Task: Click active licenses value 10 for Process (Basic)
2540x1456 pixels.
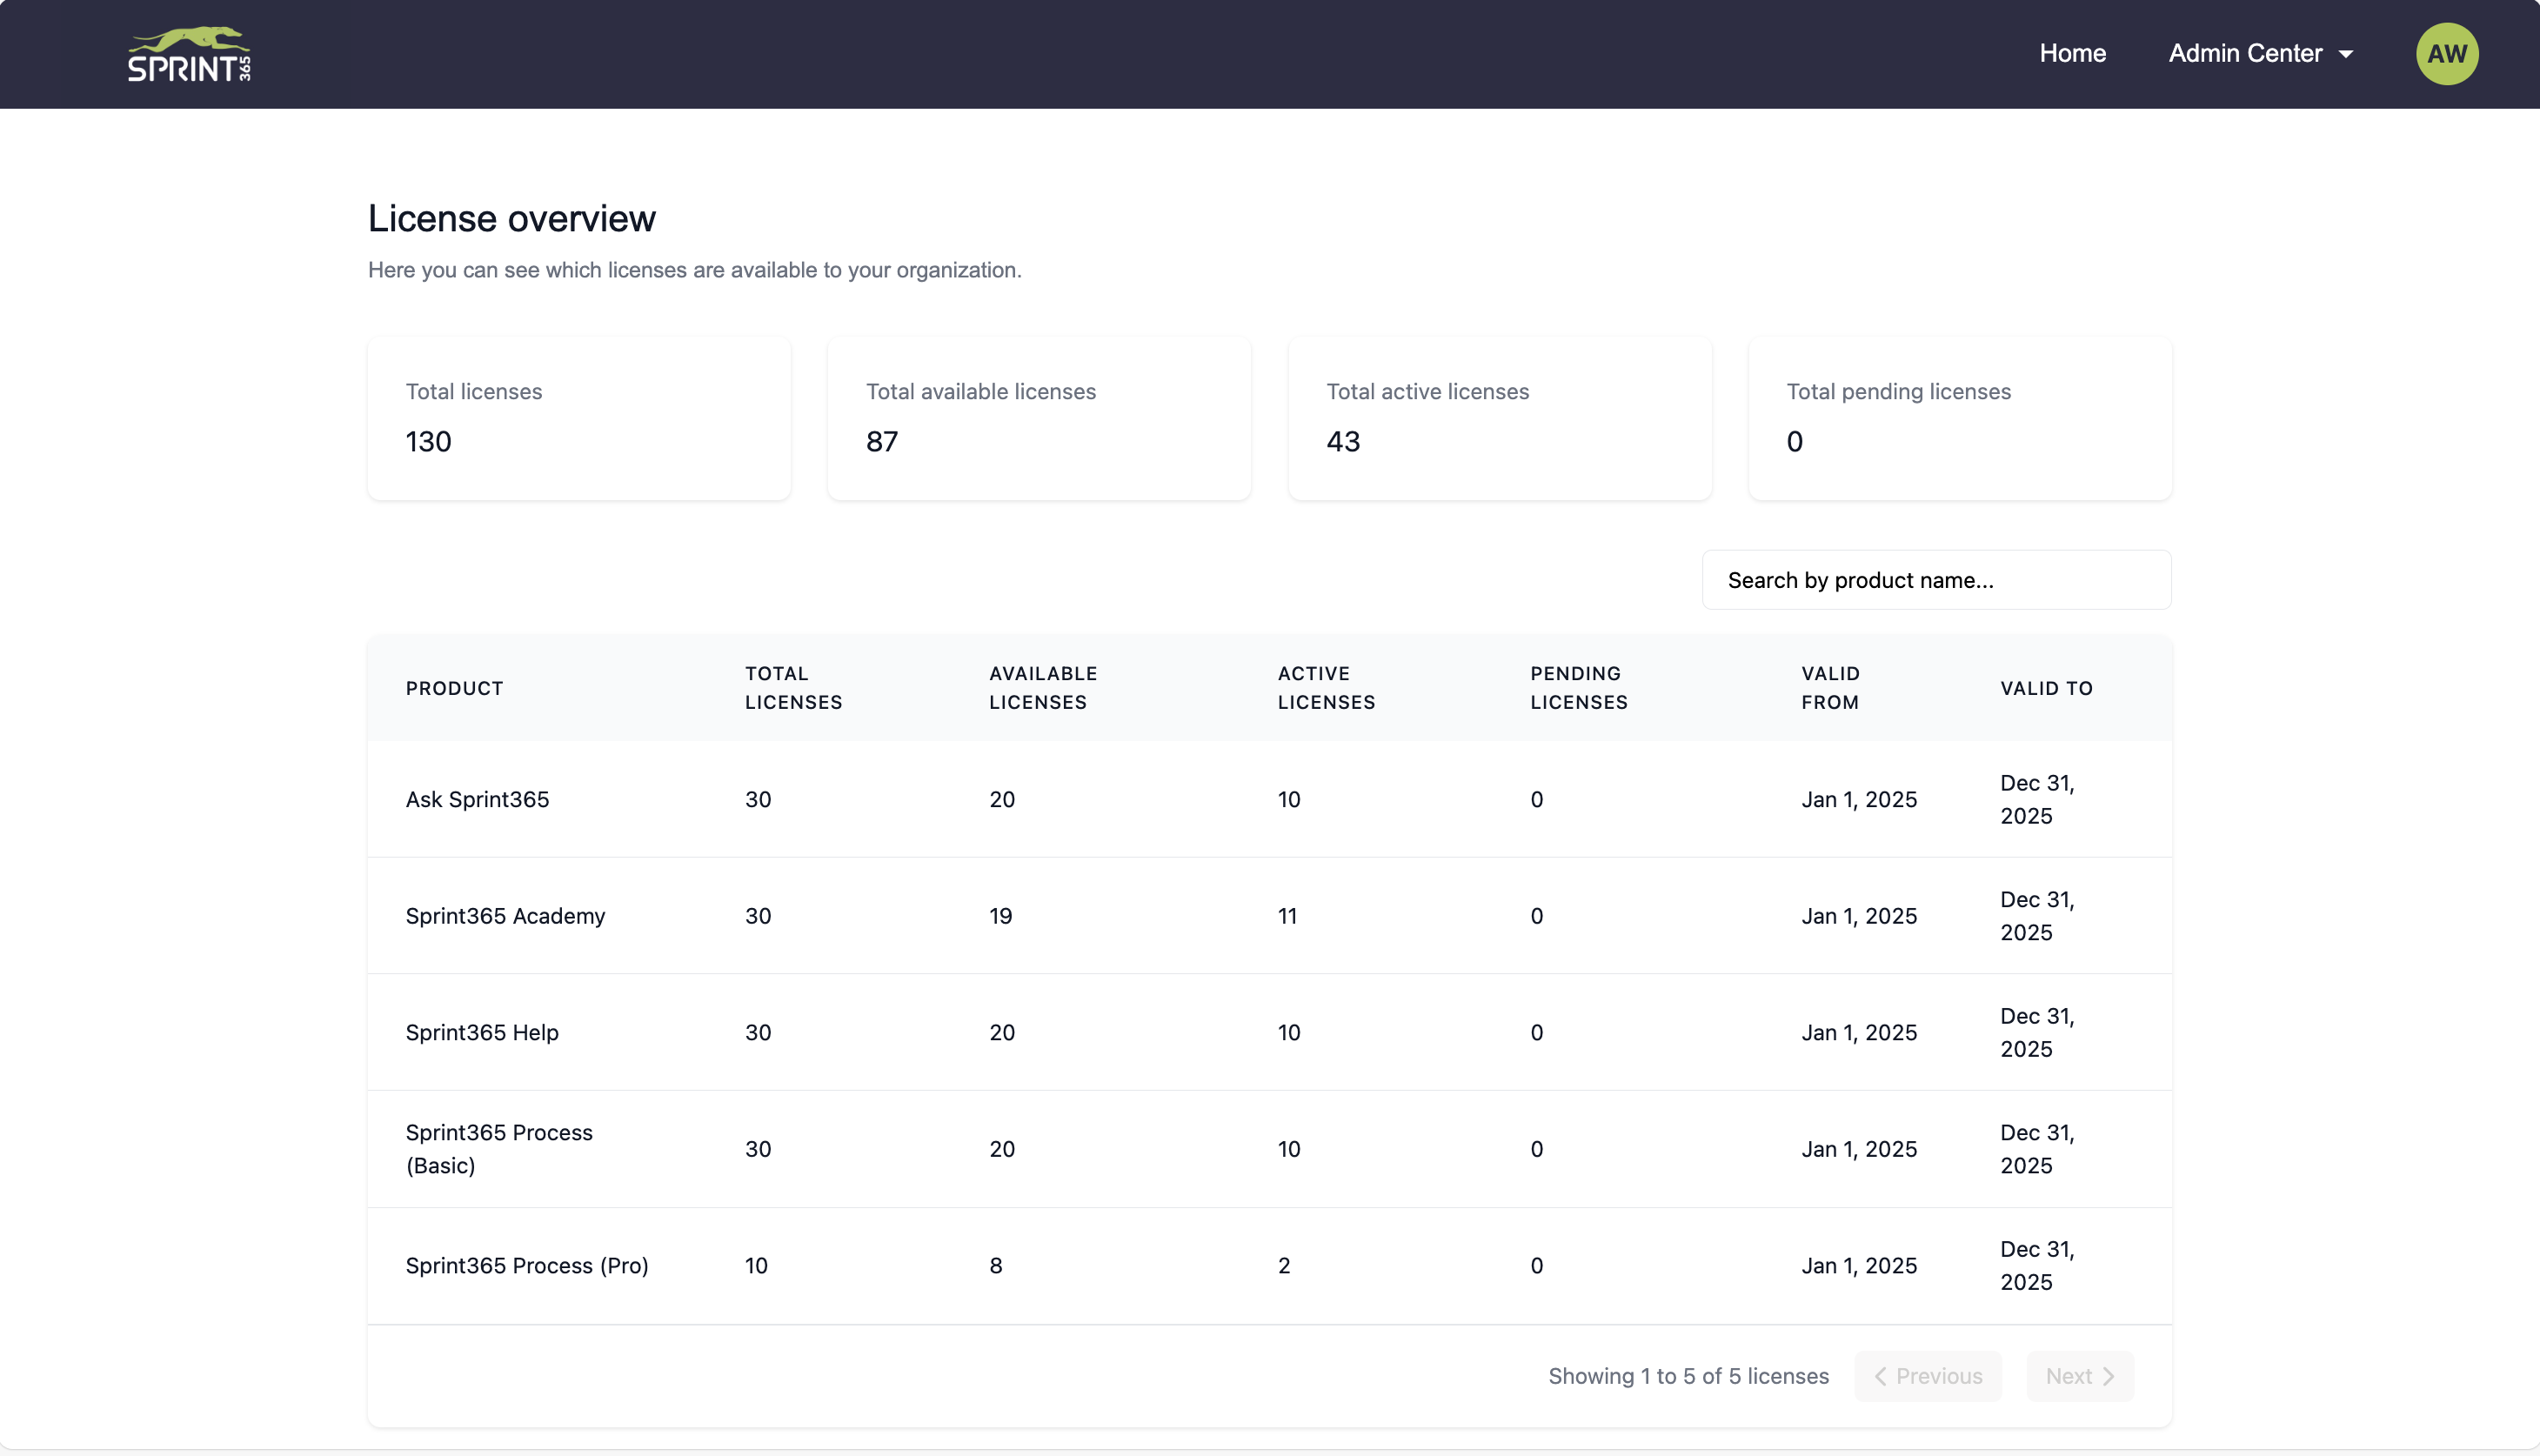Action: click(x=1289, y=1149)
